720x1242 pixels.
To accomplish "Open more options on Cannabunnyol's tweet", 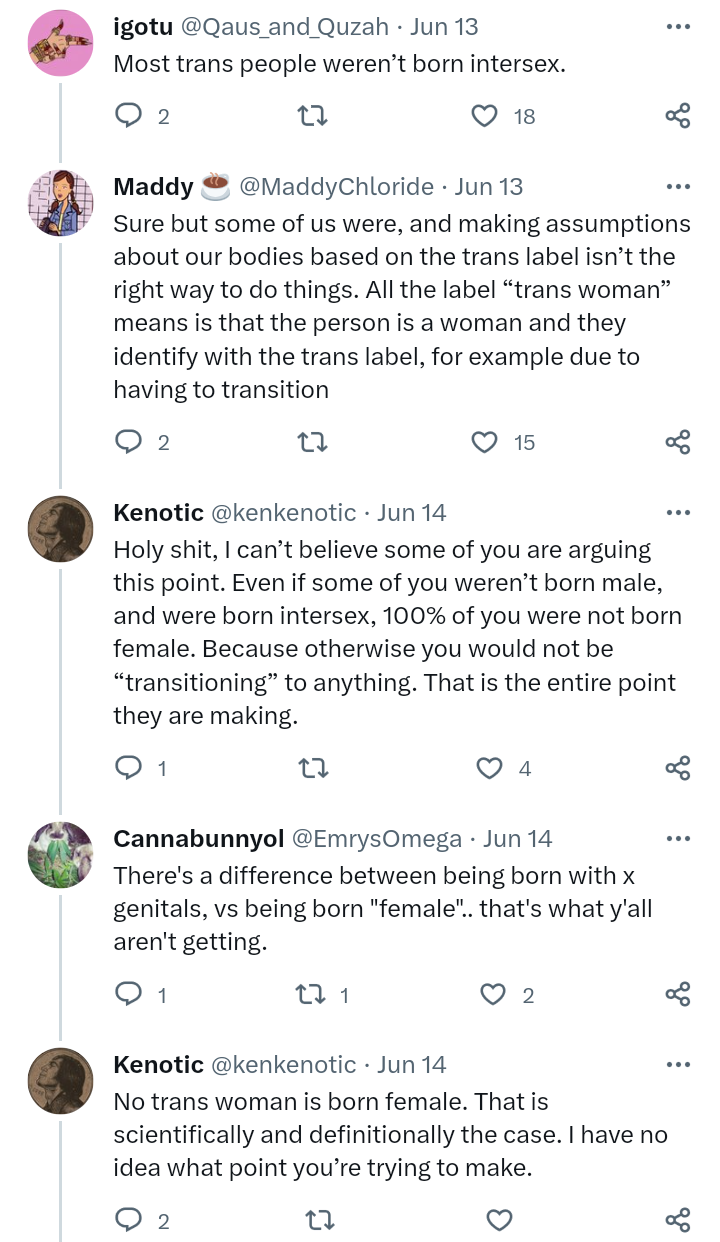I will tap(678, 839).
